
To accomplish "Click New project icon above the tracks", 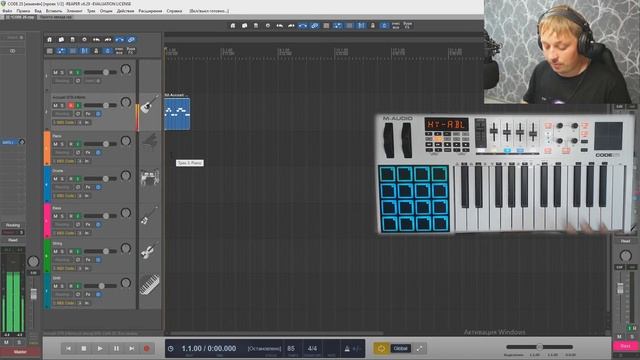I will pyautogui.click(x=49, y=40).
